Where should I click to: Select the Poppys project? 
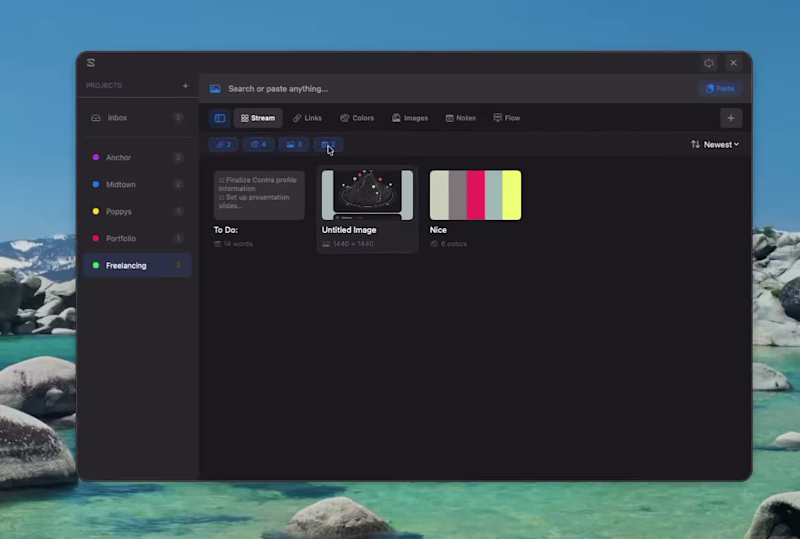pos(137,211)
